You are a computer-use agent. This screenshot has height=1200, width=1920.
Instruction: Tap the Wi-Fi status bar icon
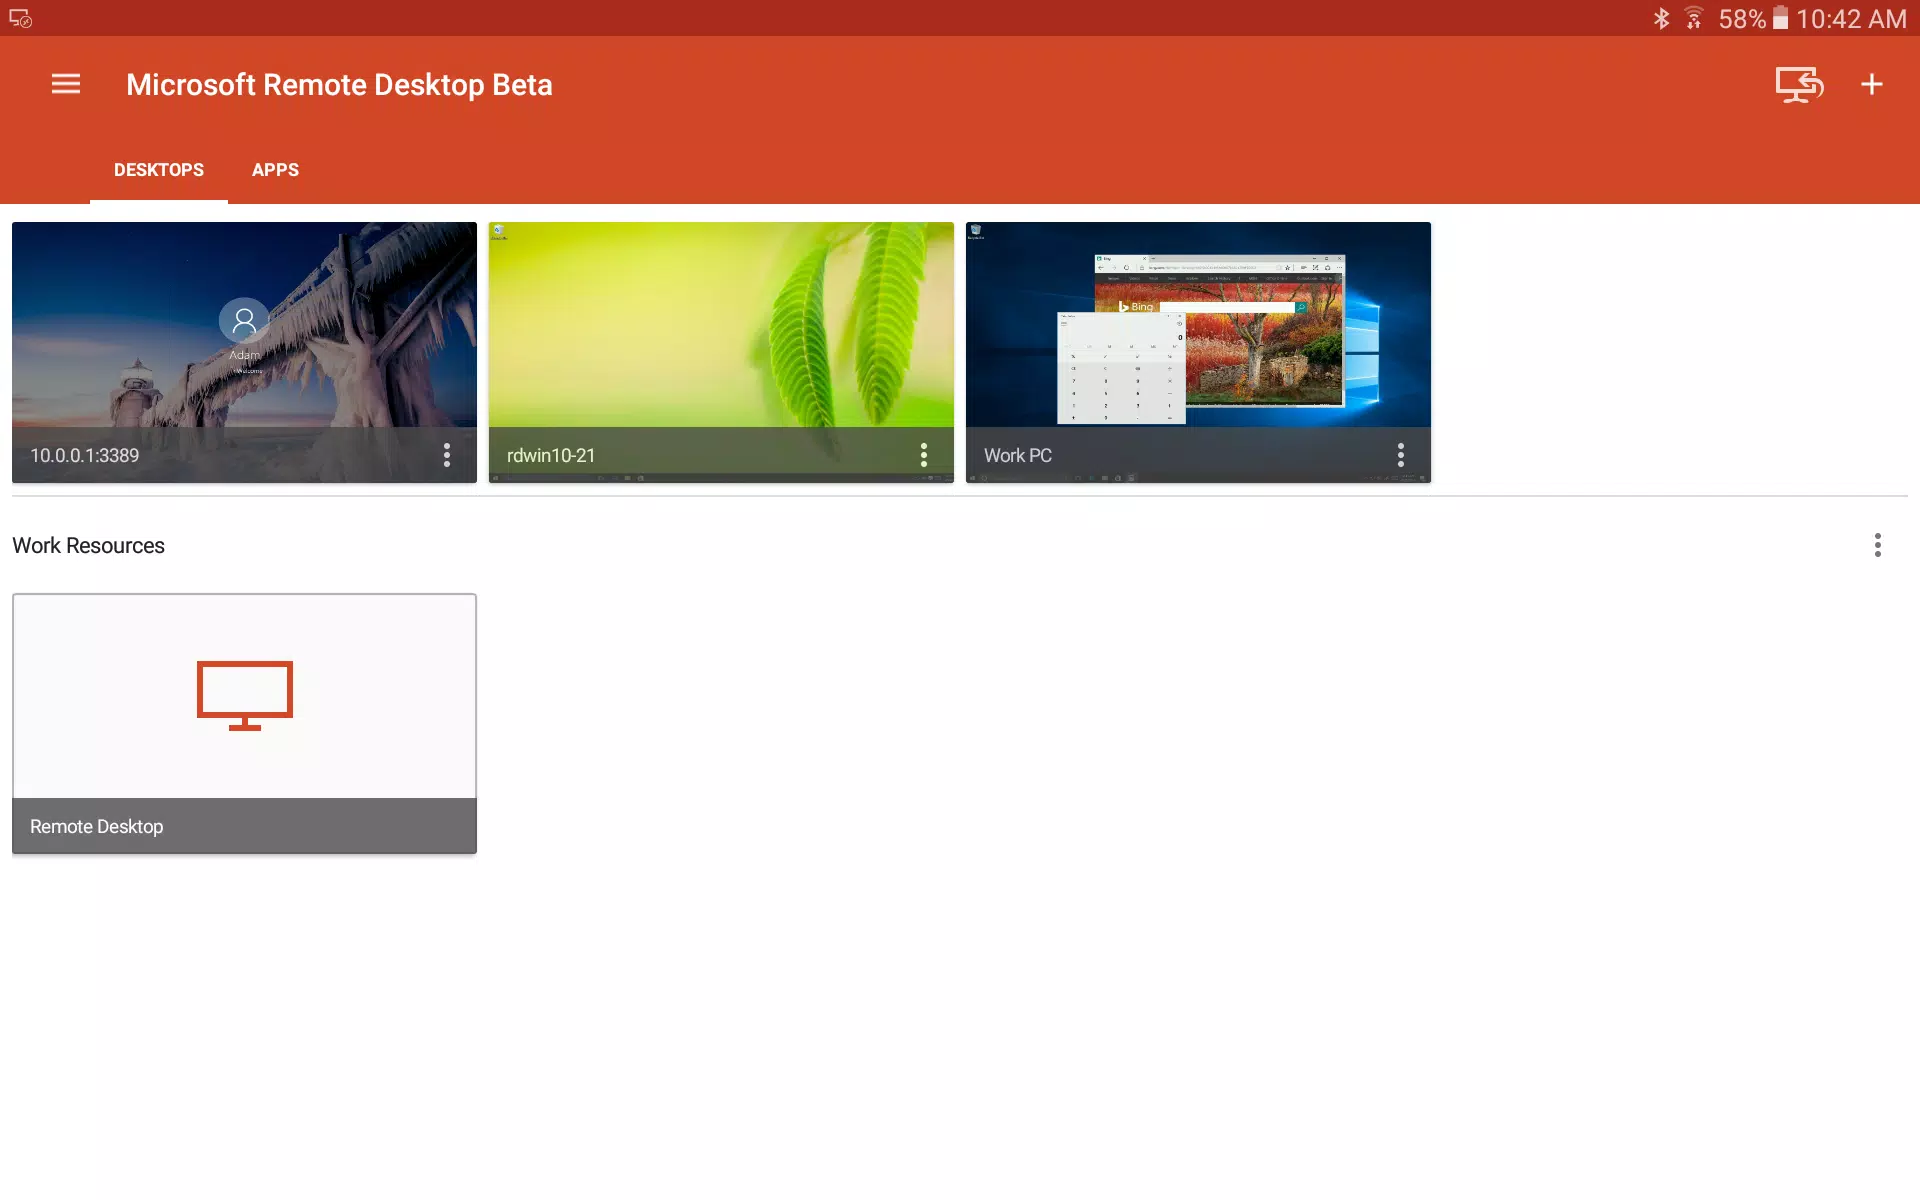pos(1694,18)
